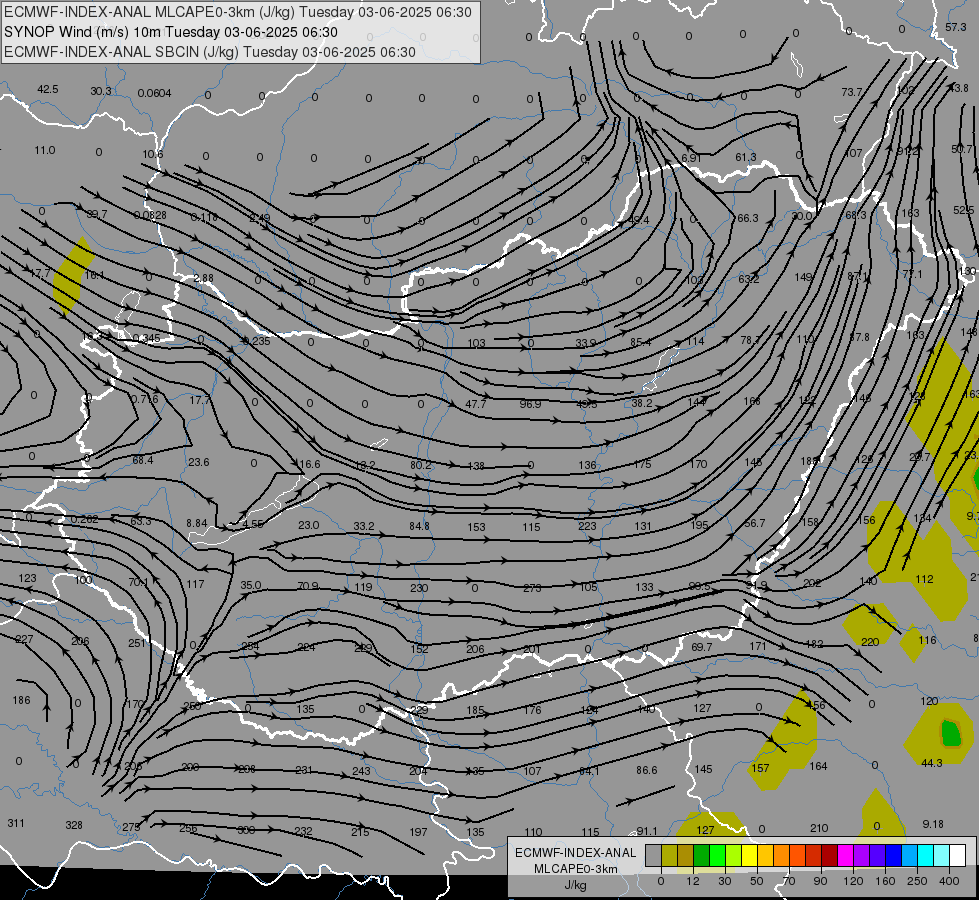This screenshot has width=979, height=900.
Task: Click scale value 50 in legend
Action: [757, 881]
